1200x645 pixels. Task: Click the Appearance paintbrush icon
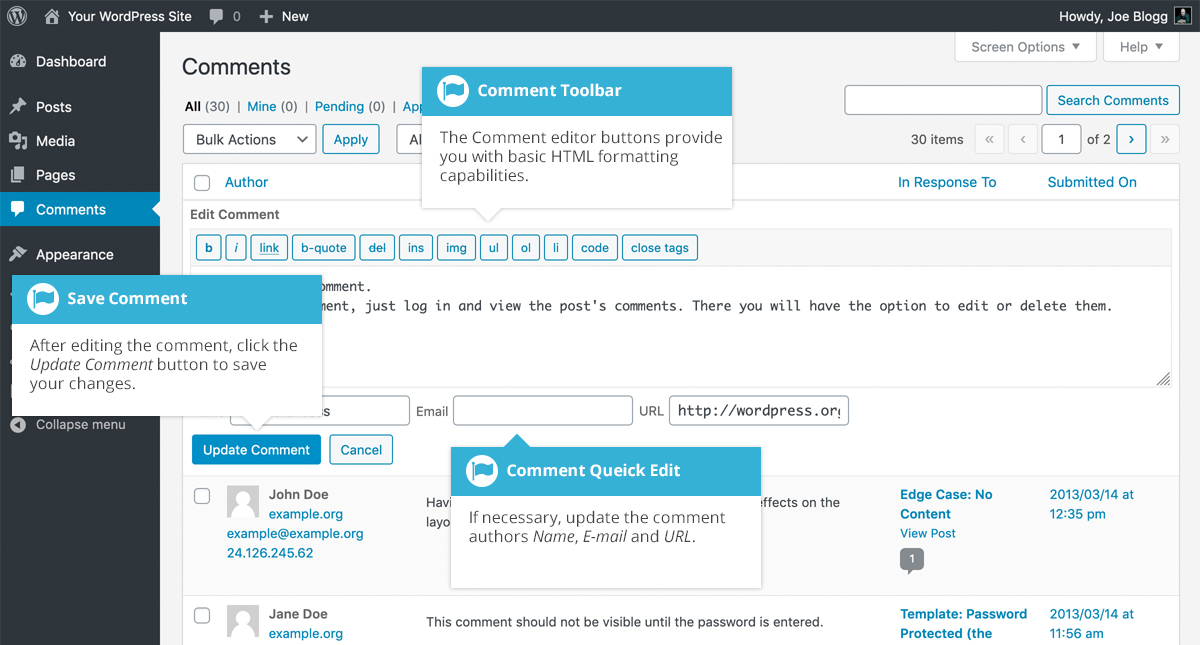pos(18,254)
